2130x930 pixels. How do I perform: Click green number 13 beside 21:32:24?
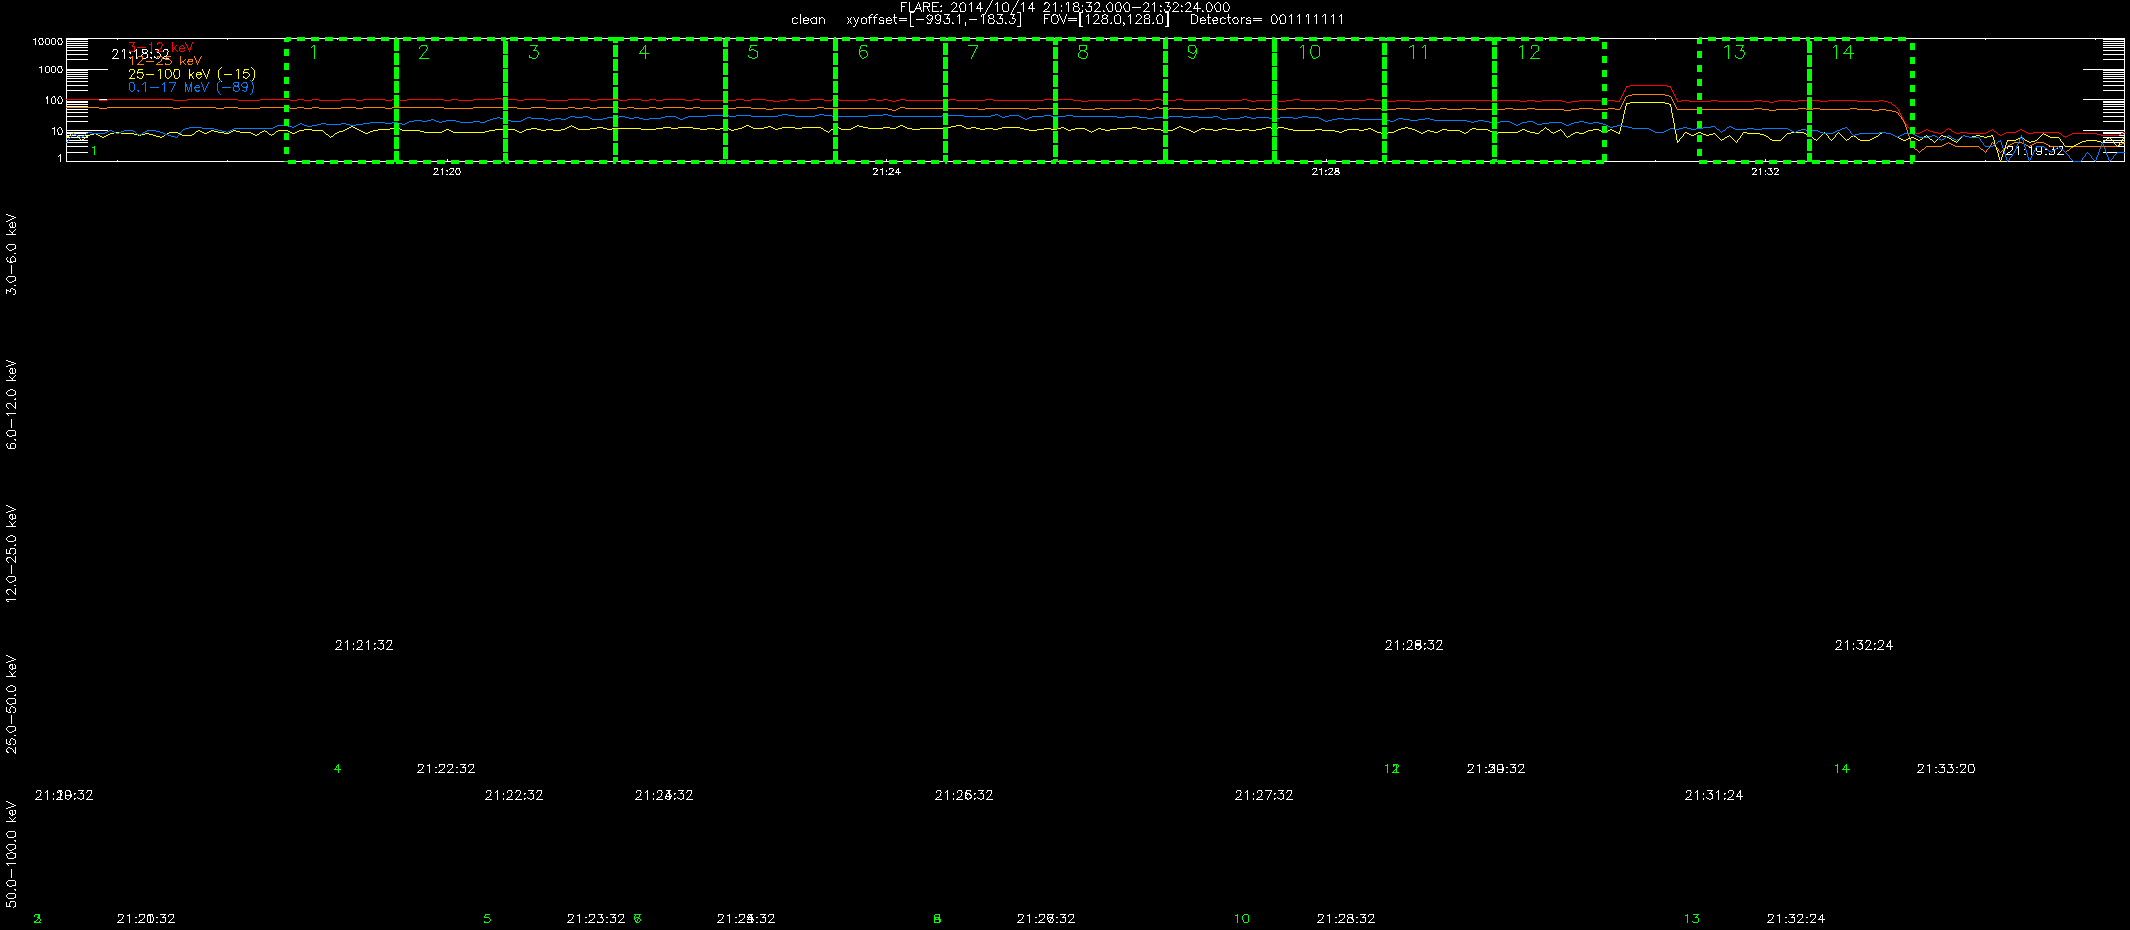[x=1692, y=918]
